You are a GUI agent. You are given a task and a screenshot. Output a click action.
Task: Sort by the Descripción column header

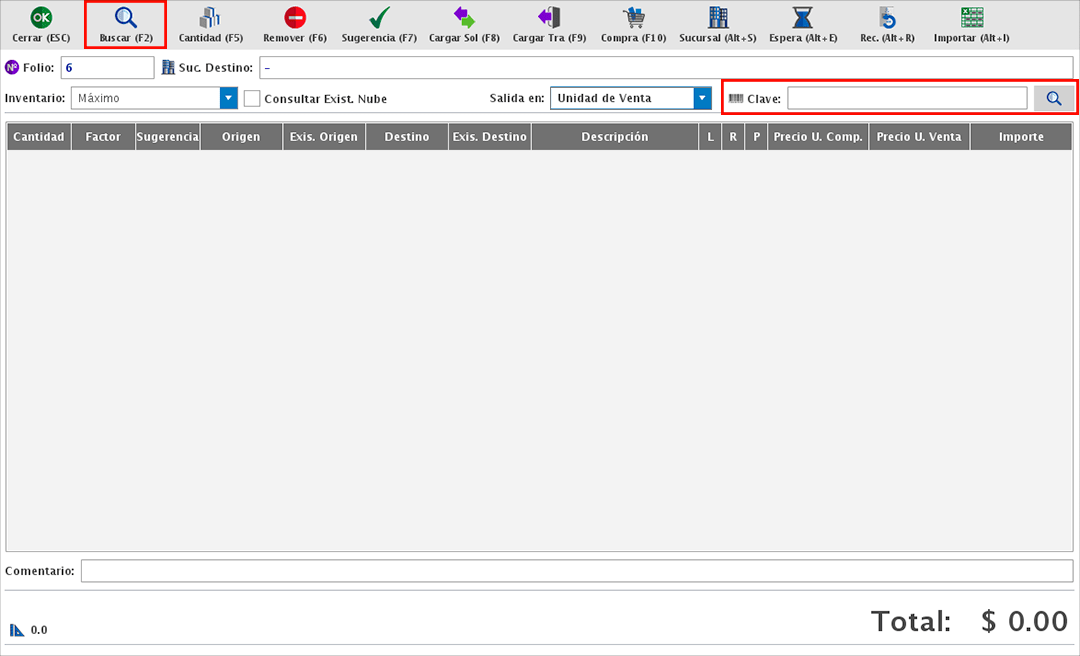614,137
